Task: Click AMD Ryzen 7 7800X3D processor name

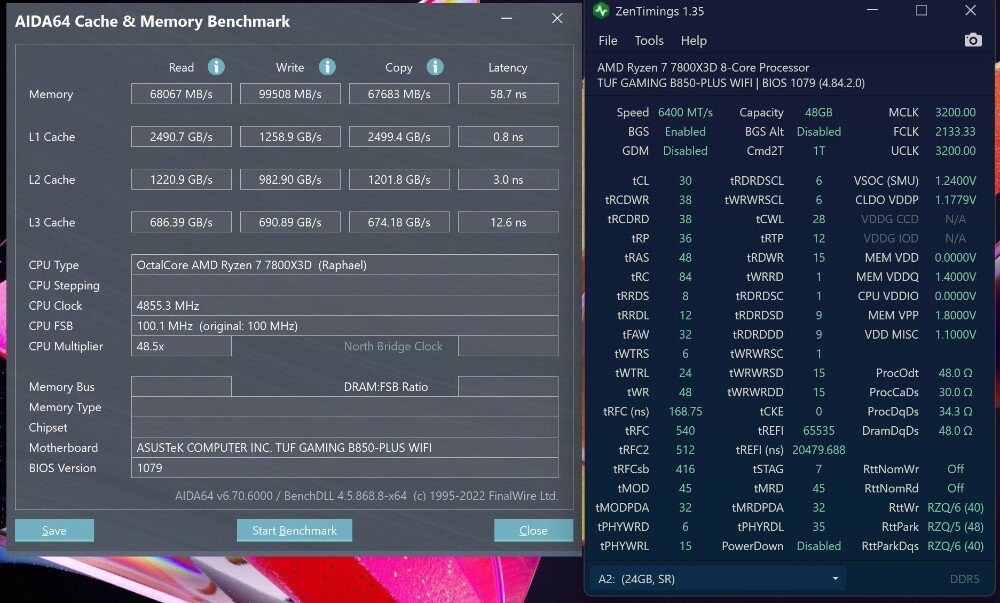Action: (703, 67)
